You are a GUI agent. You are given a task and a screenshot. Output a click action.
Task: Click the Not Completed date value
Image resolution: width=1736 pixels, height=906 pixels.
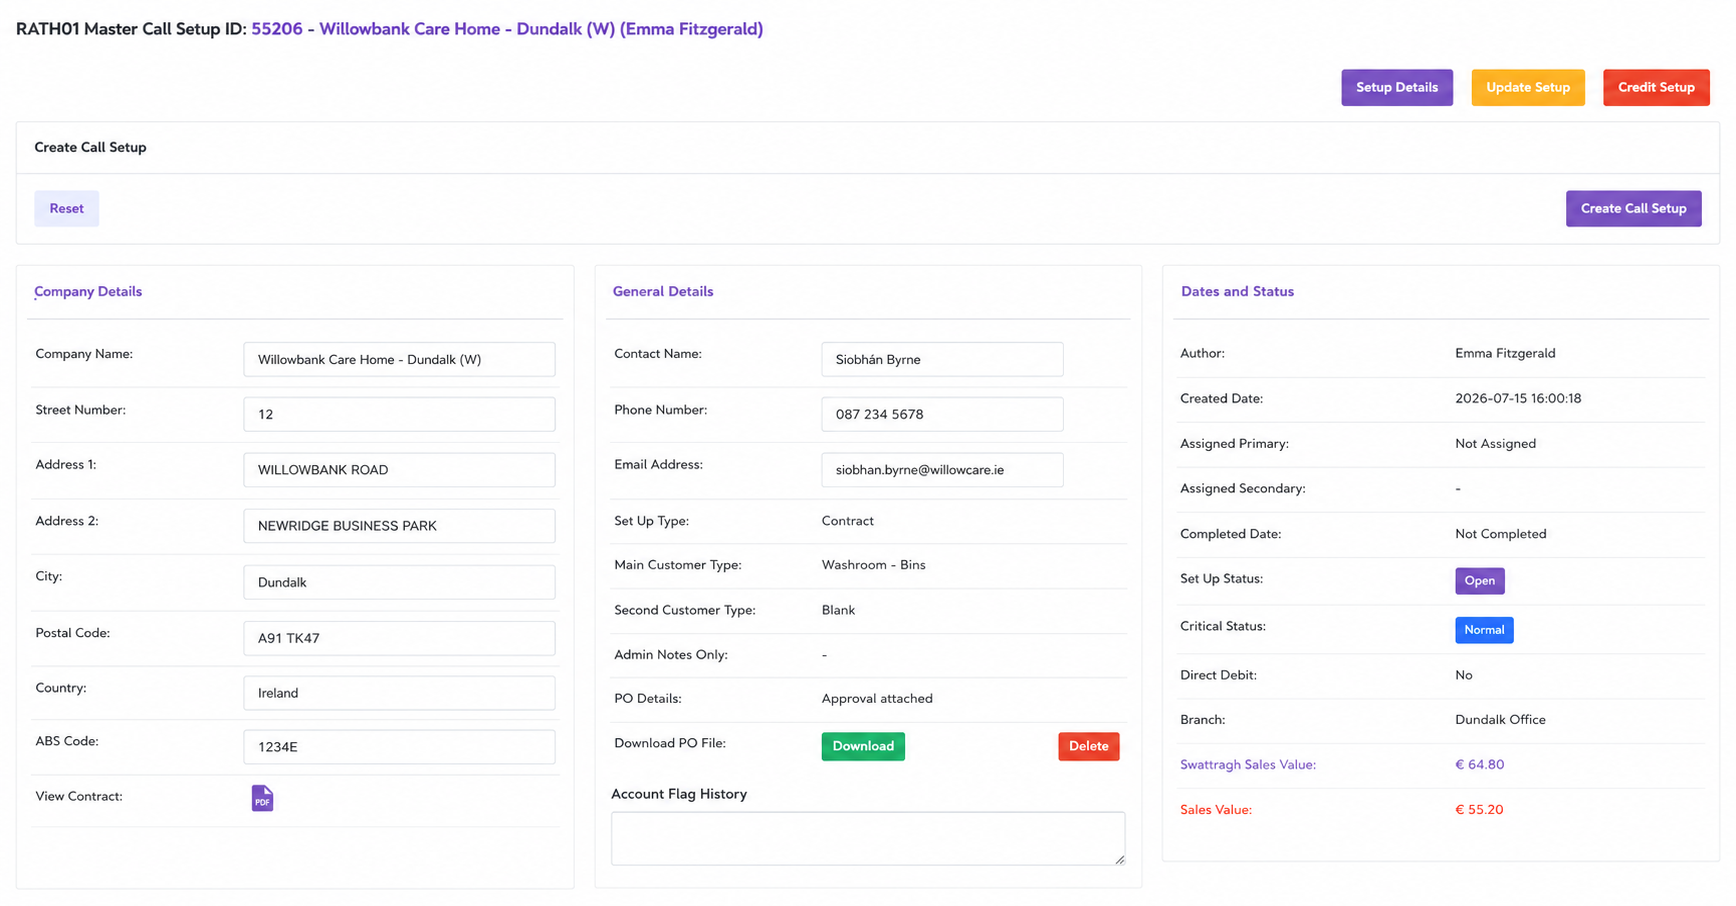coord(1500,534)
